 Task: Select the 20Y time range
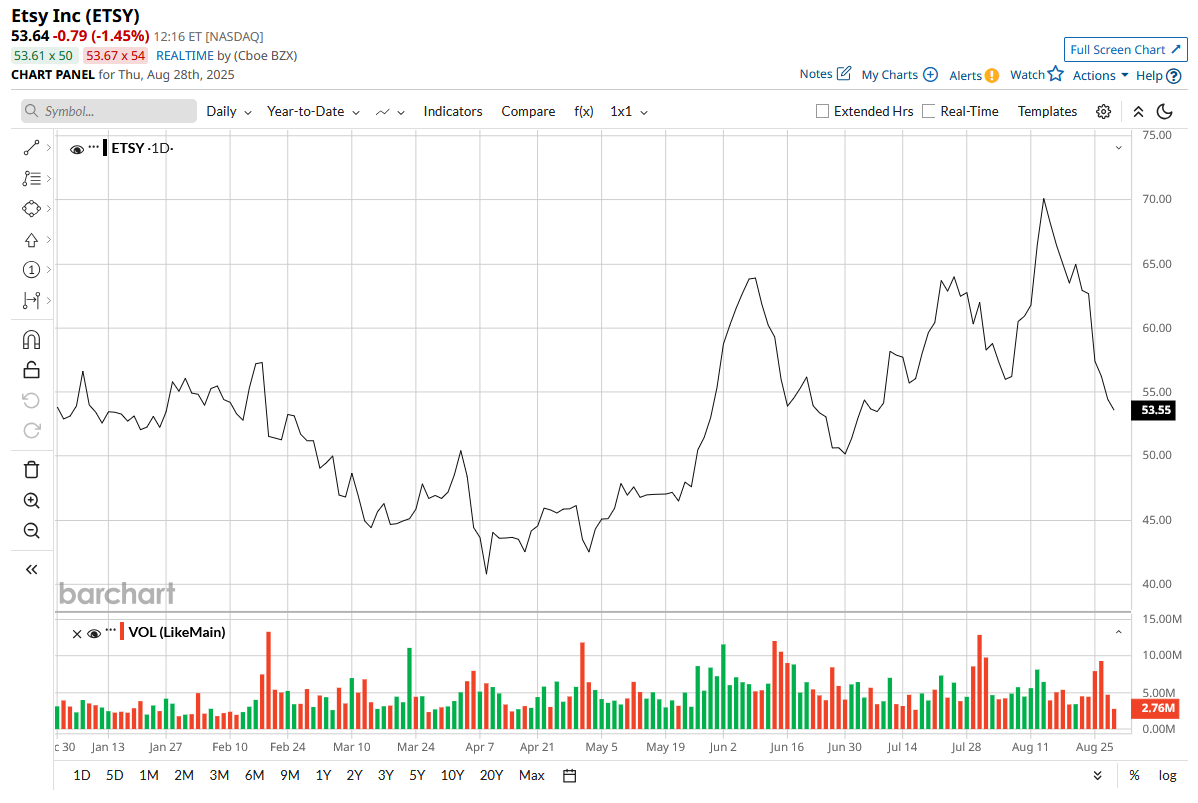pyautogui.click(x=491, y=775)
